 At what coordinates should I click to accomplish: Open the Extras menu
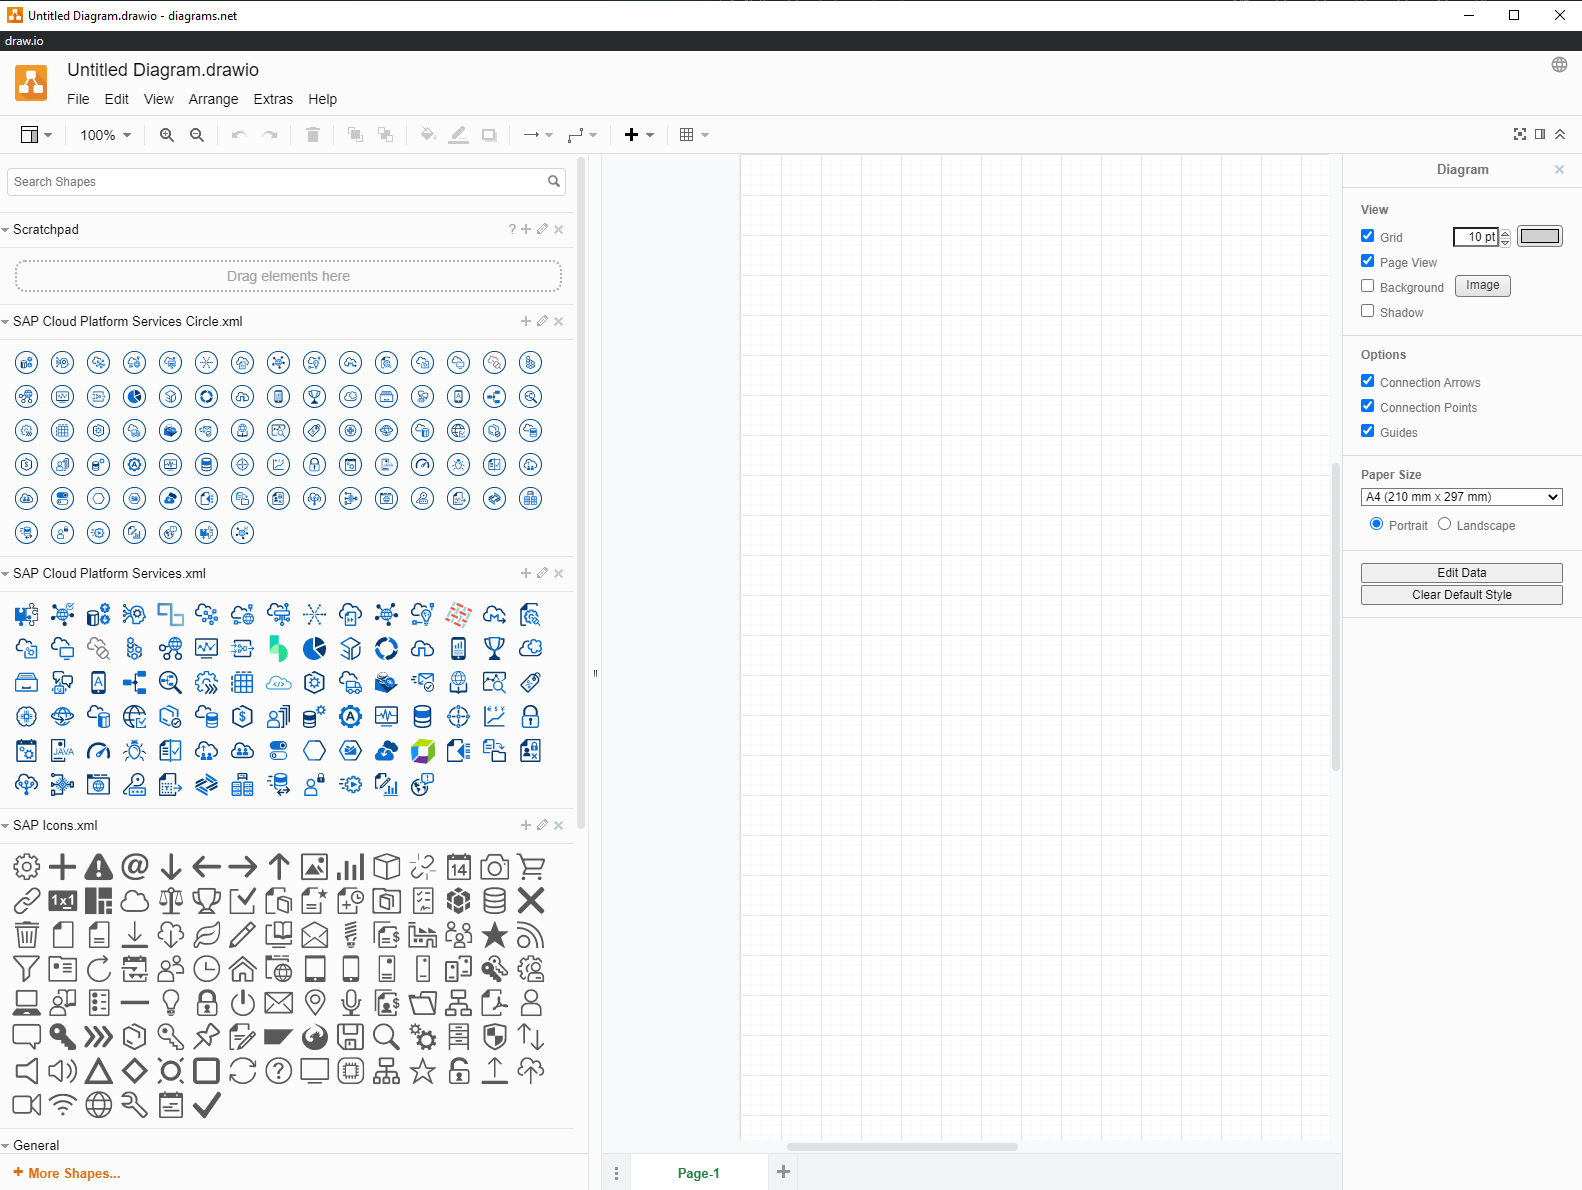pyautogui.click(x=273, y=99)
